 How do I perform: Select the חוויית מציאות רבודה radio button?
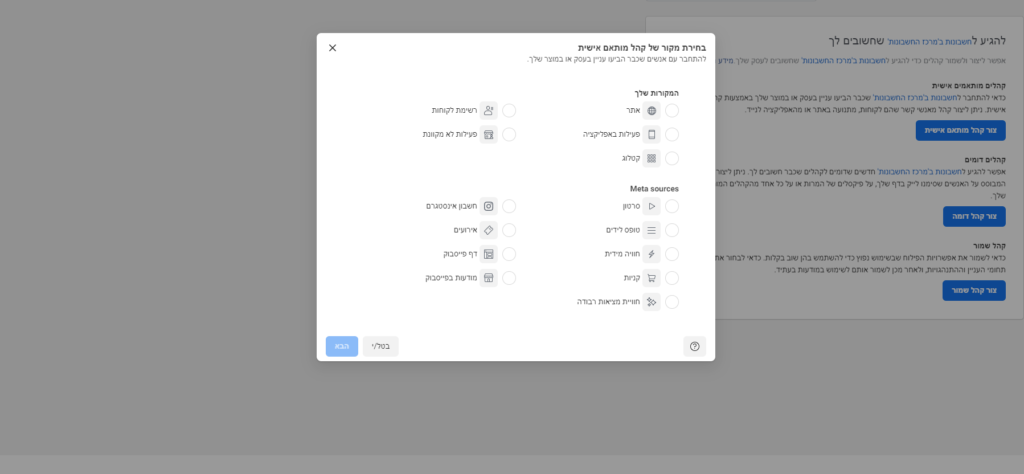671,302
